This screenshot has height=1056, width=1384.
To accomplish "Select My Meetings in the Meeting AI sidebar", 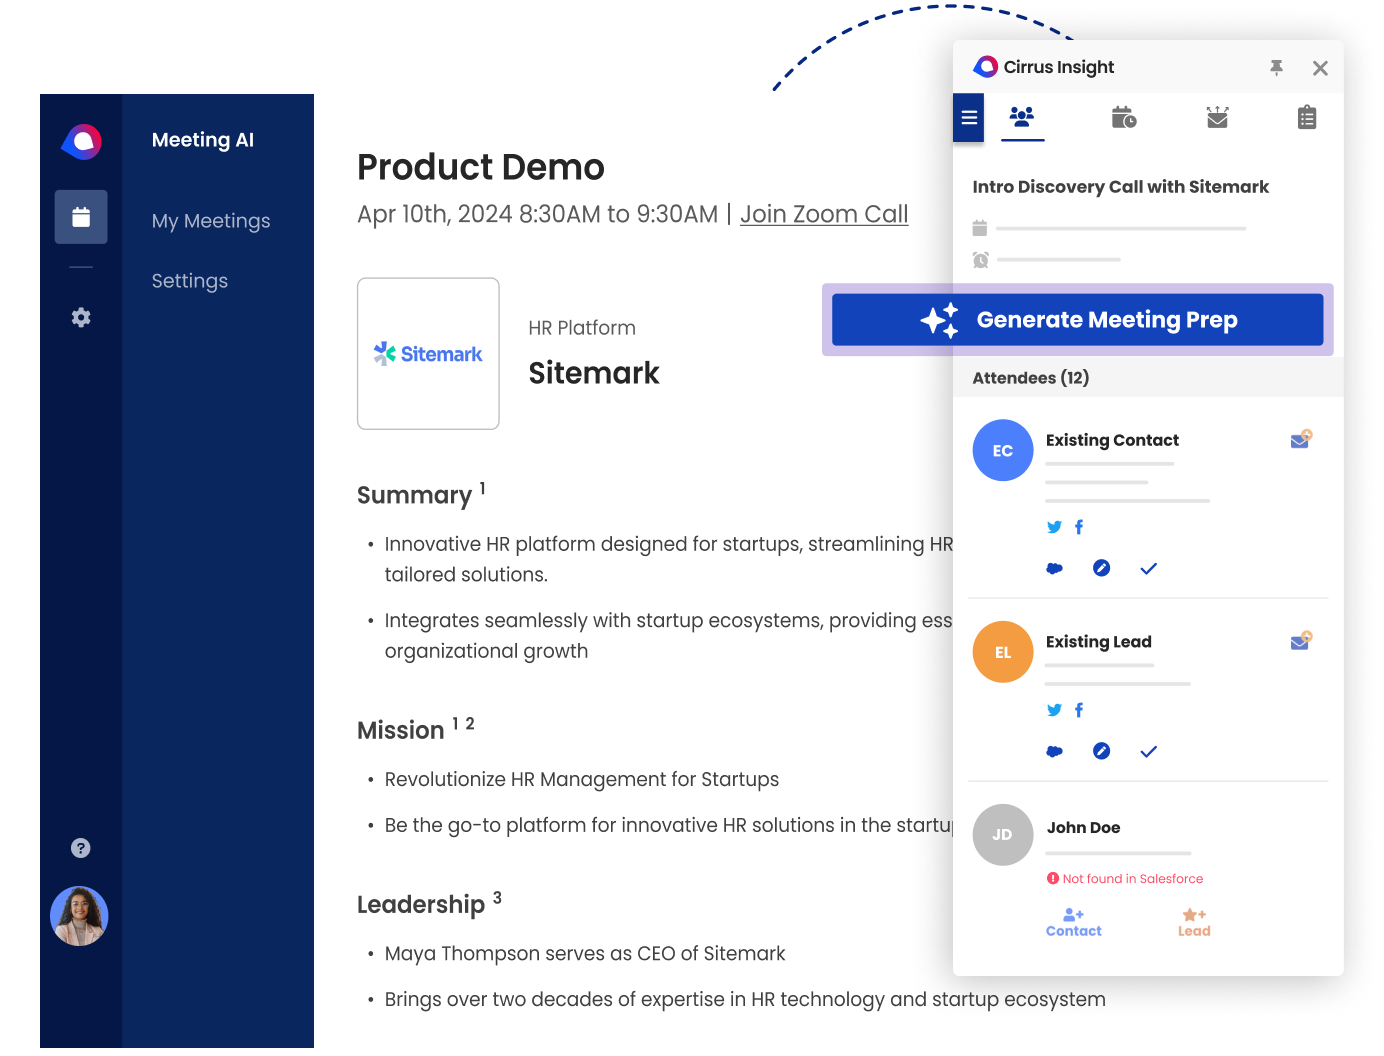I will 211,221.
